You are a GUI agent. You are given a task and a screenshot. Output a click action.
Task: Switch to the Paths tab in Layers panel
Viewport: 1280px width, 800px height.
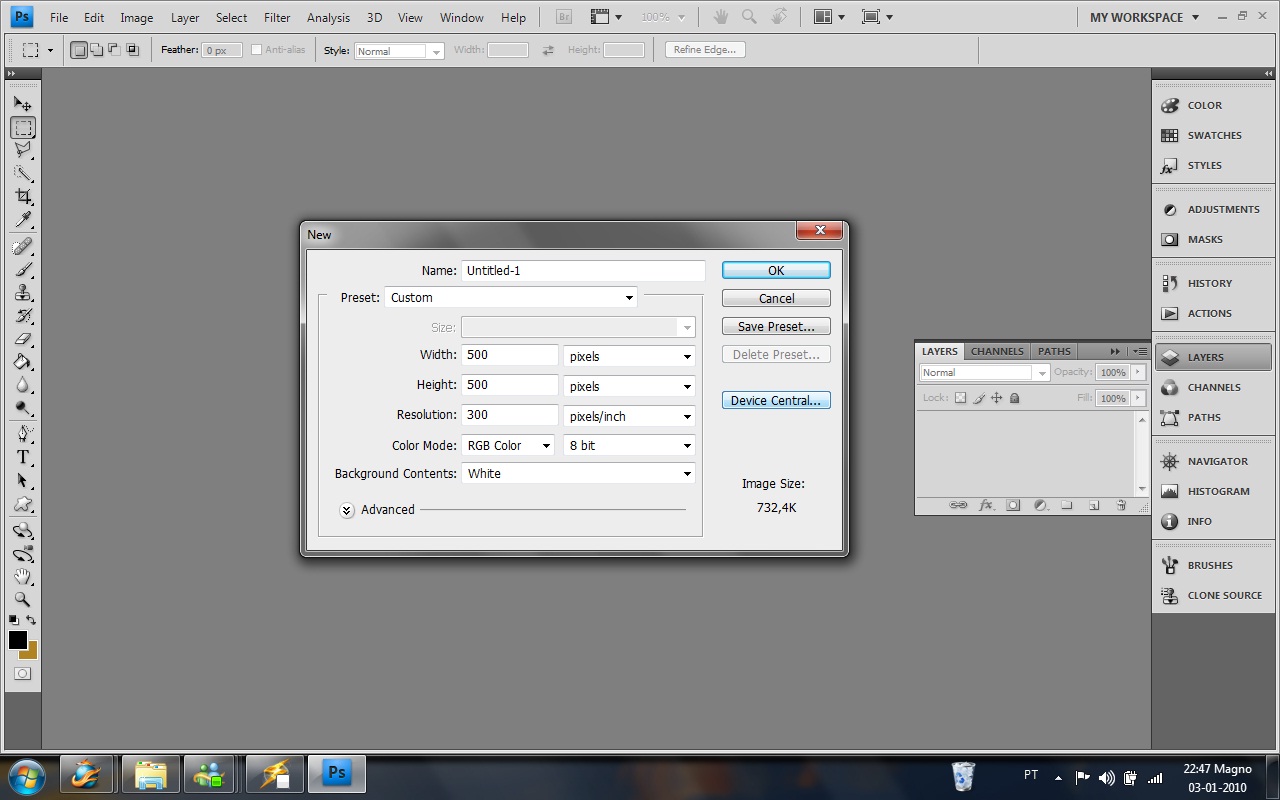pos(1054,351)
